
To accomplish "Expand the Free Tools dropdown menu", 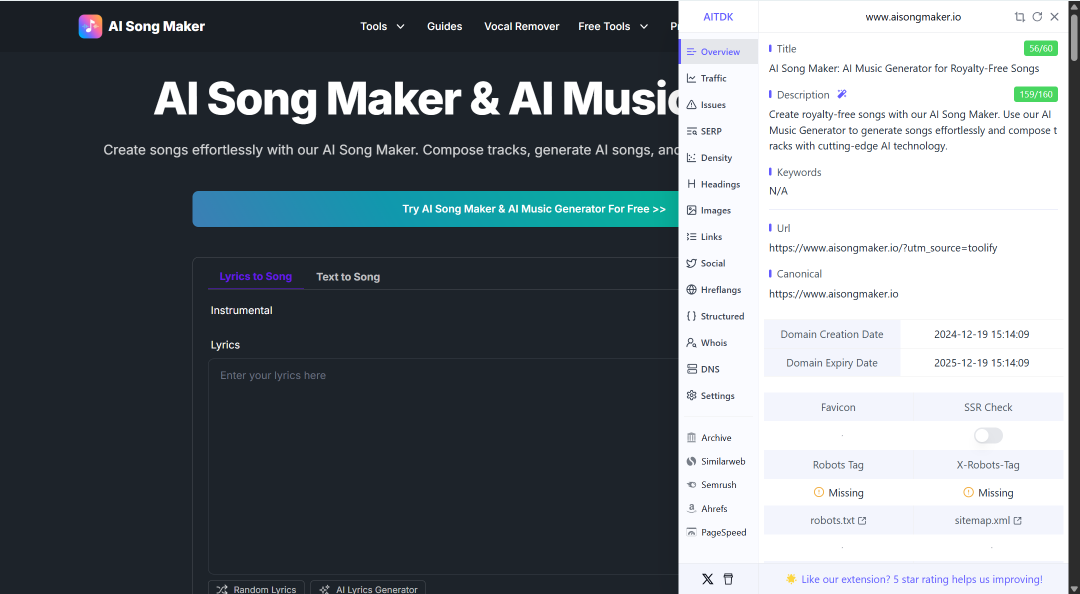I will (x=613, y=26).
